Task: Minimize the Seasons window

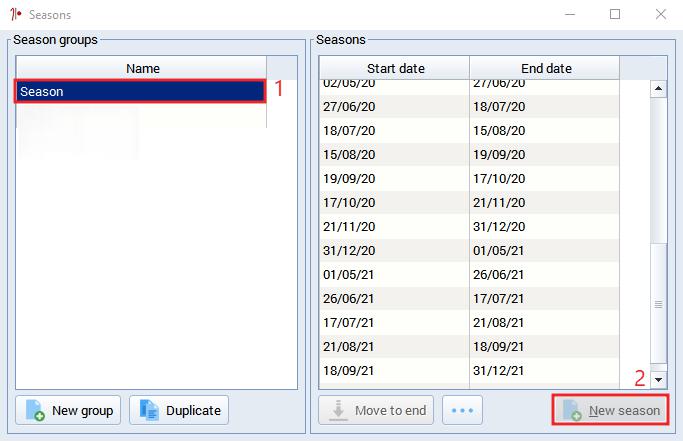Action: tap(570, 14)
